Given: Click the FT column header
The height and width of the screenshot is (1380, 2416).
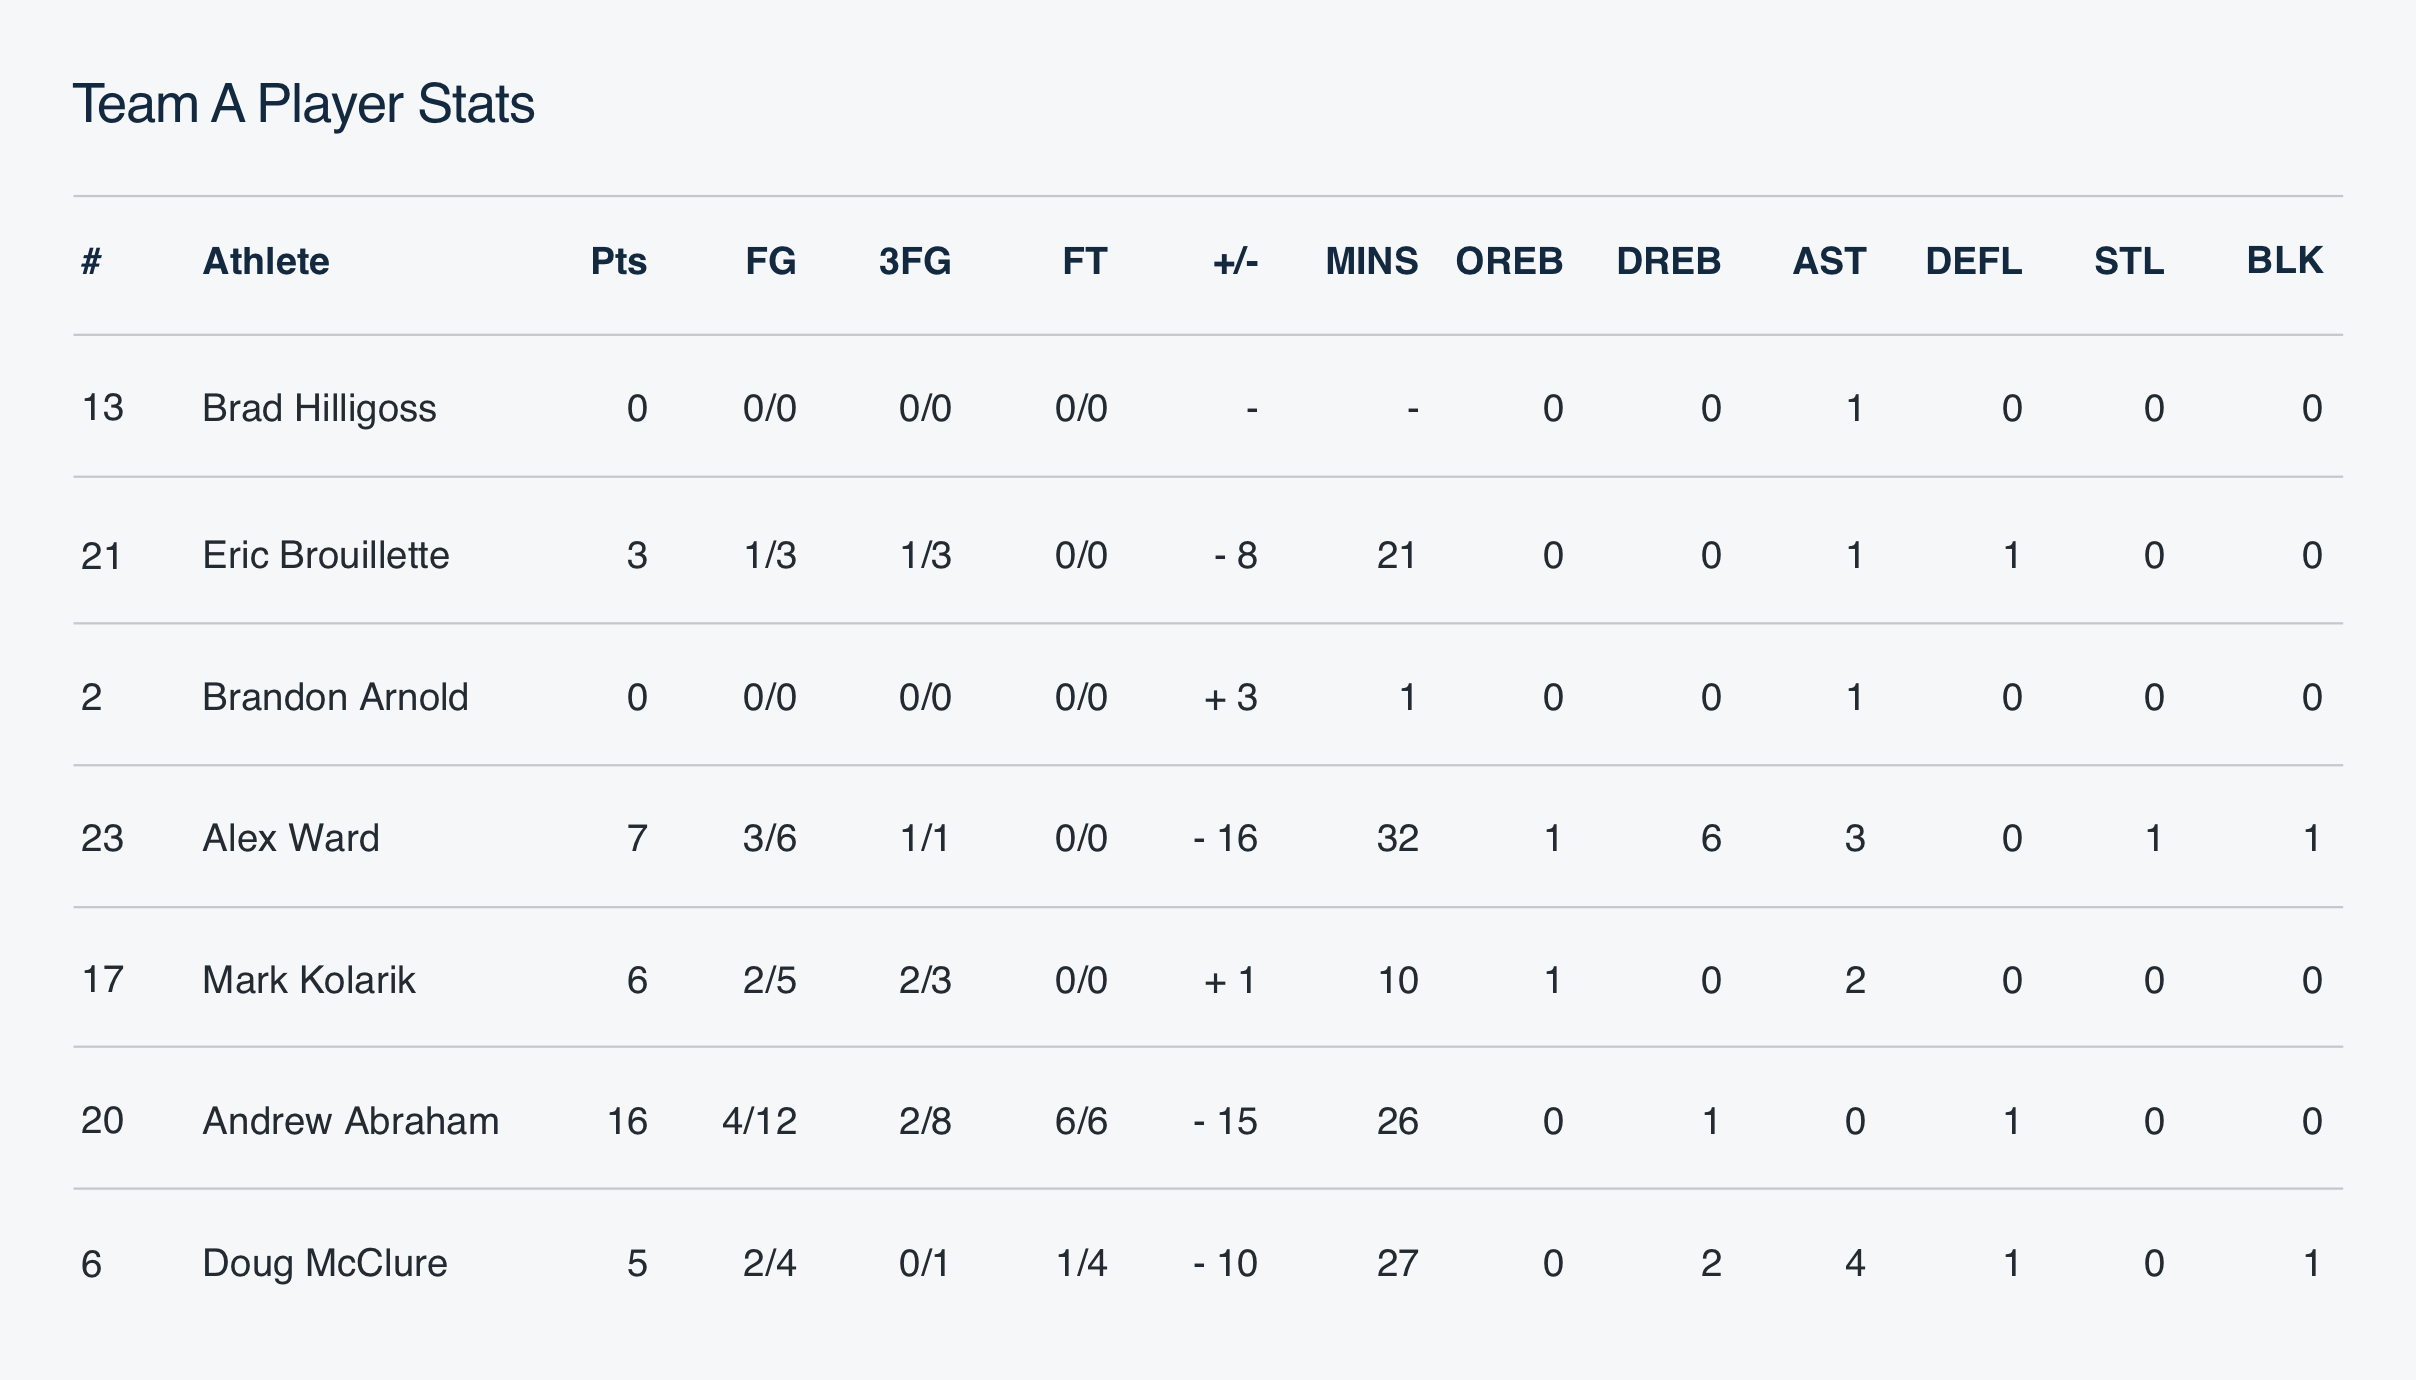Looking at the screenshot, I should click(1084, 262).
